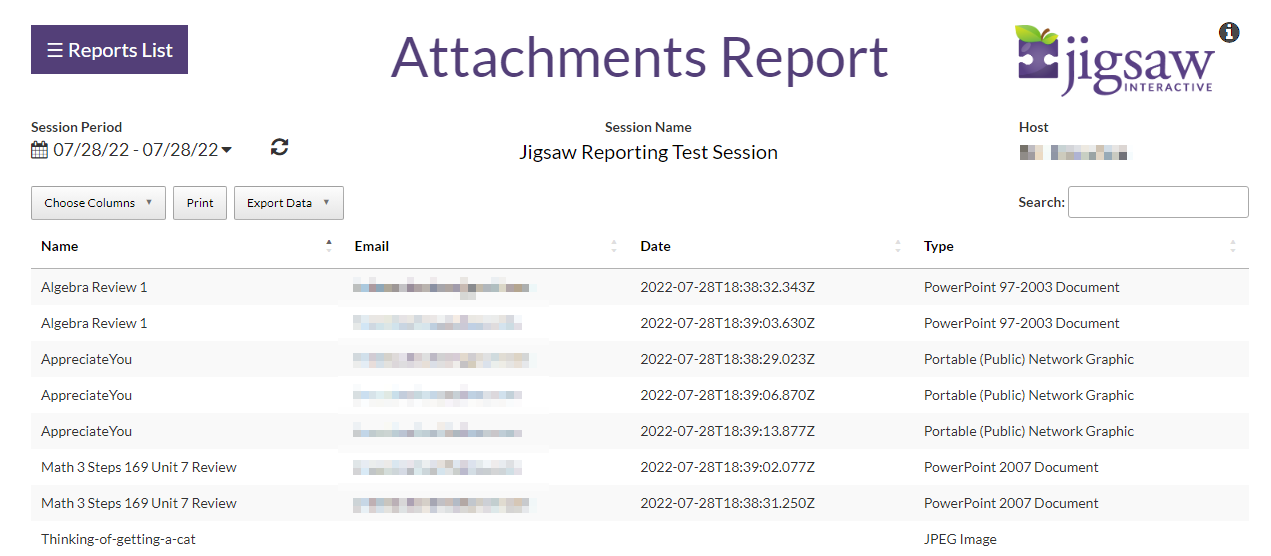Viewport: 1271px width, 556px height.
Task: Expand the Export Data dropdown
Action: click(x=288, y=203)
